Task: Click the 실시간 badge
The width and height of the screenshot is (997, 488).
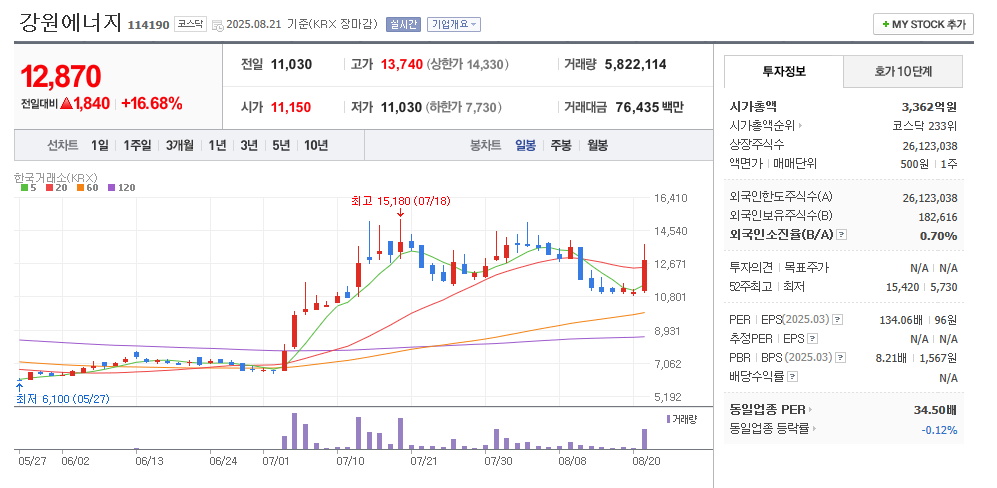Action: click(x=404, y=24)
